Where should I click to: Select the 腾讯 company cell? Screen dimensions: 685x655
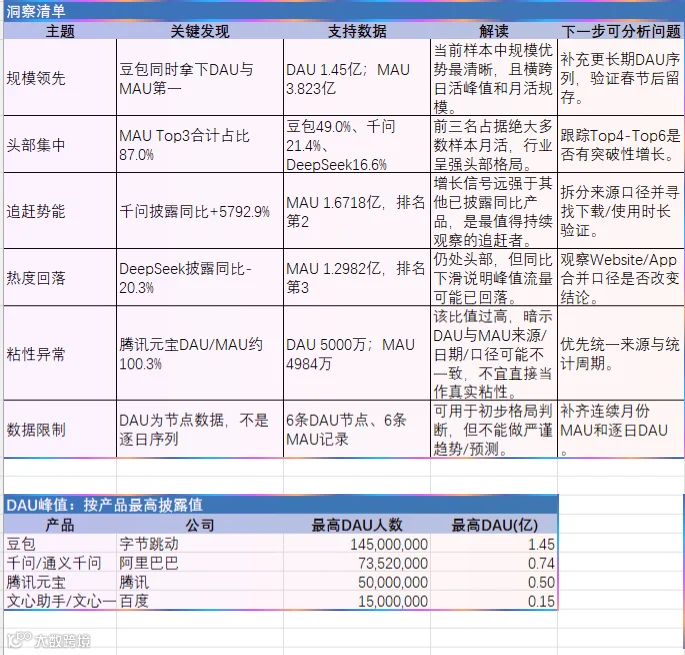click(200, 582)
